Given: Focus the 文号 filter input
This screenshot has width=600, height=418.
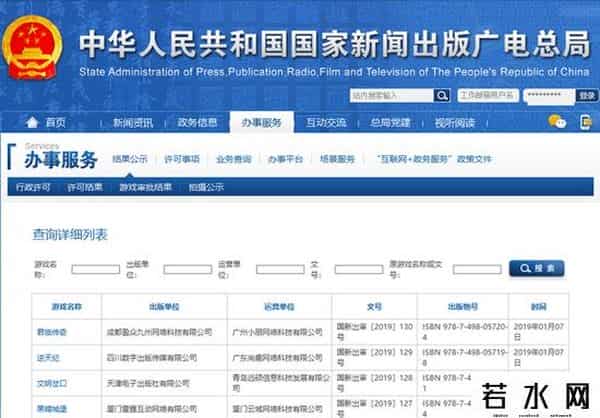Looking at the screenshot, I should click(x=359, y=269).
